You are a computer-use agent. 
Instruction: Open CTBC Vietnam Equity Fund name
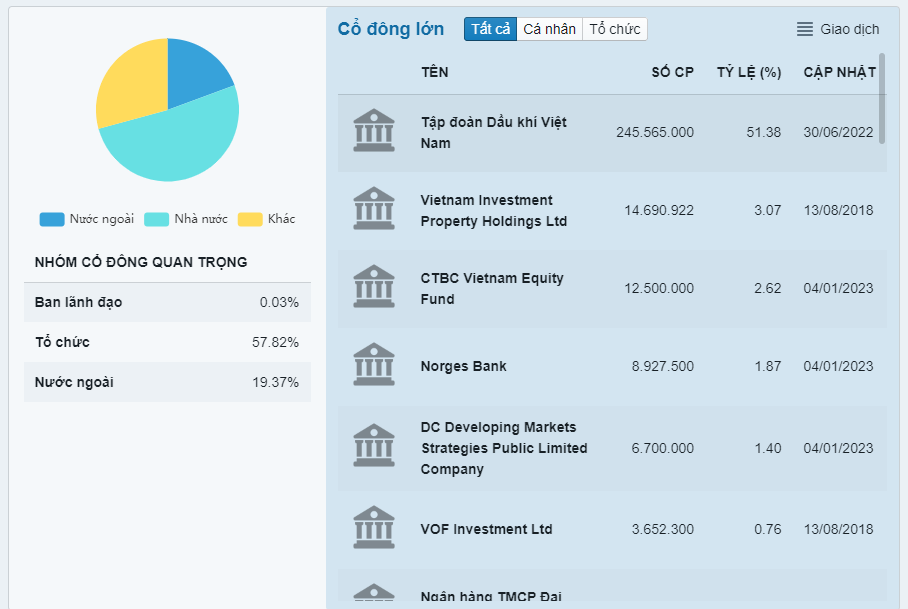pyautogui.click(x=492, y=288)
